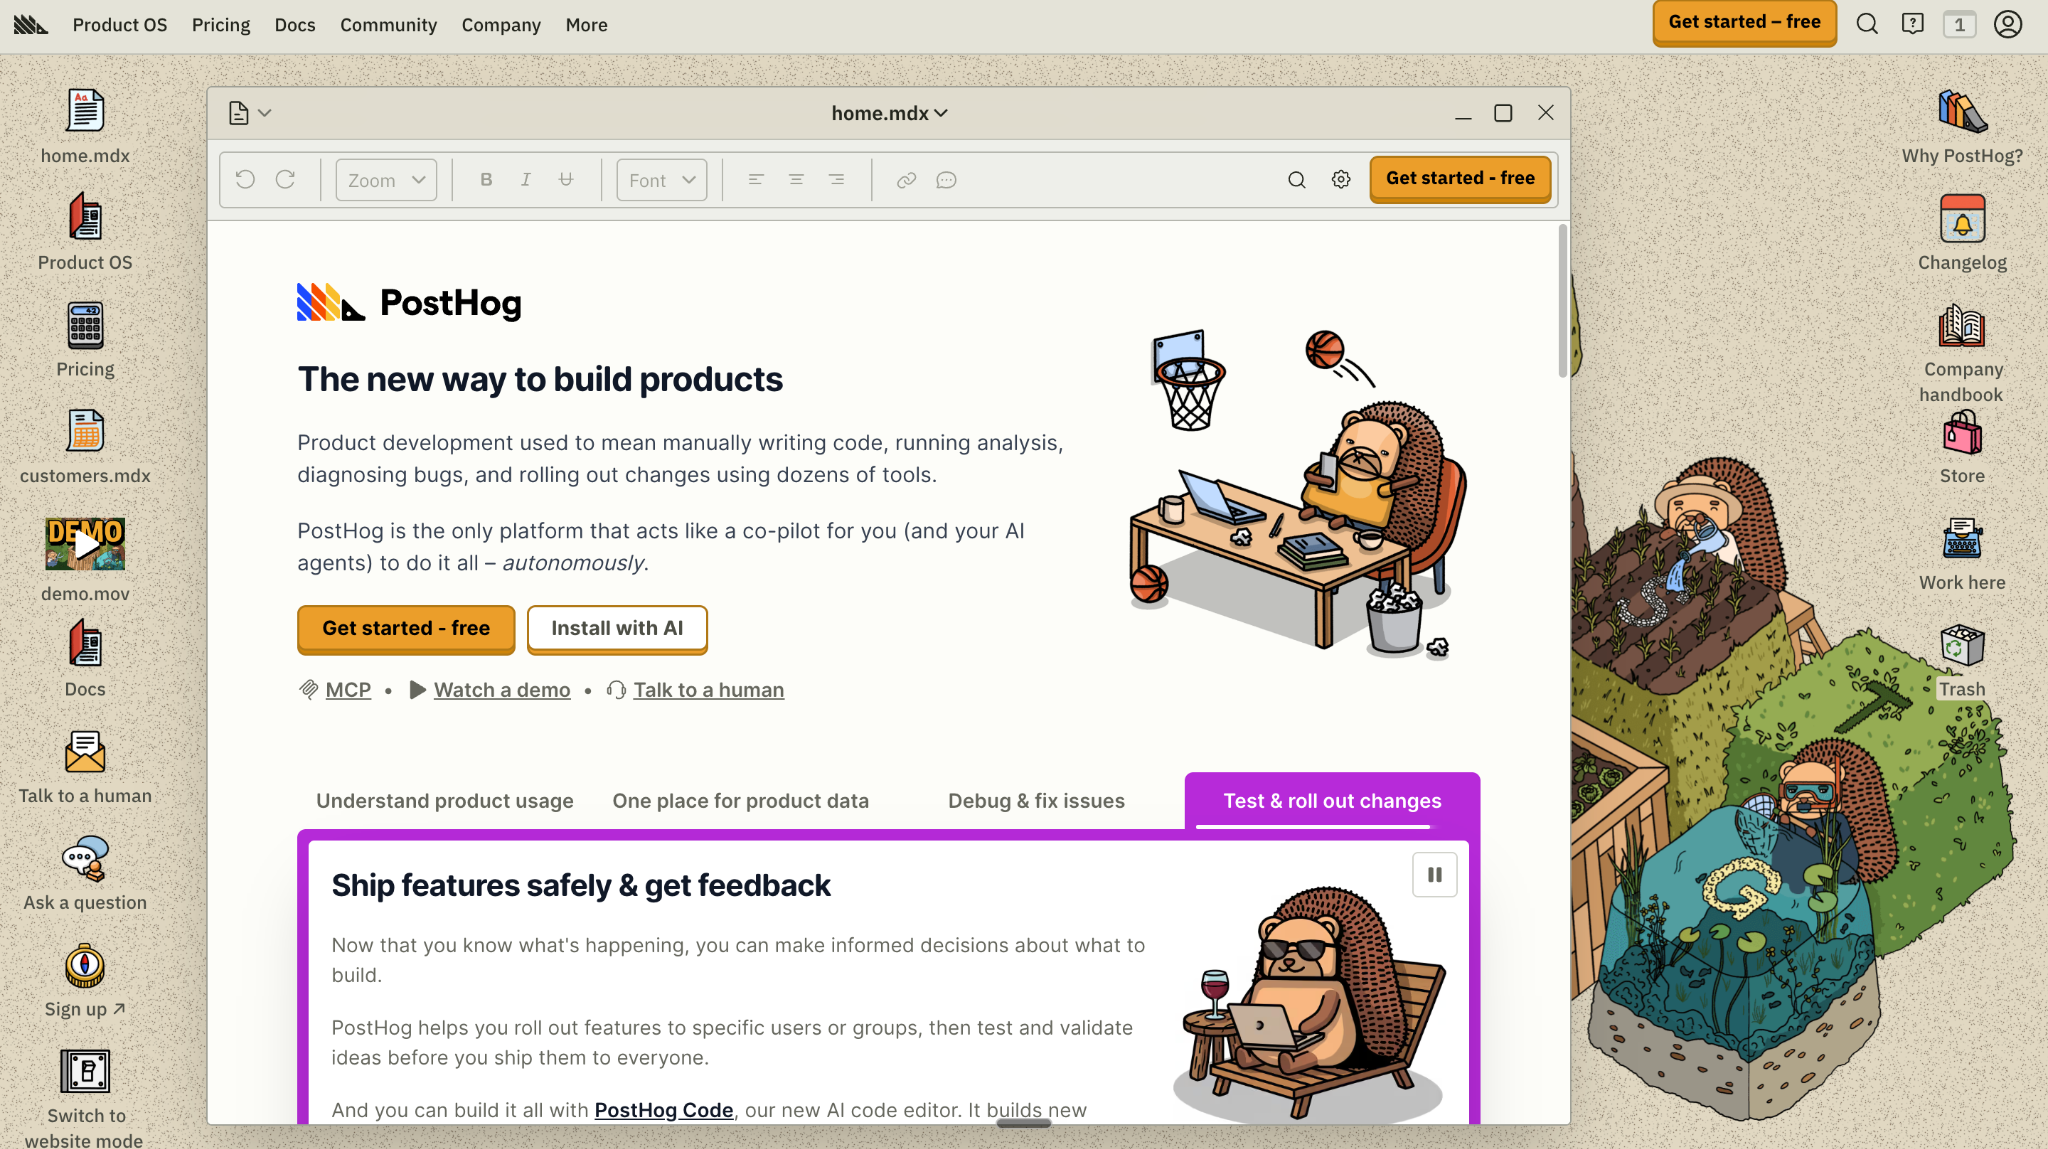Viewport: 2048px width, 1149px height.
Task: Click the Sign up compass icon
Action: pyautogui.click(x=85, y=966)
